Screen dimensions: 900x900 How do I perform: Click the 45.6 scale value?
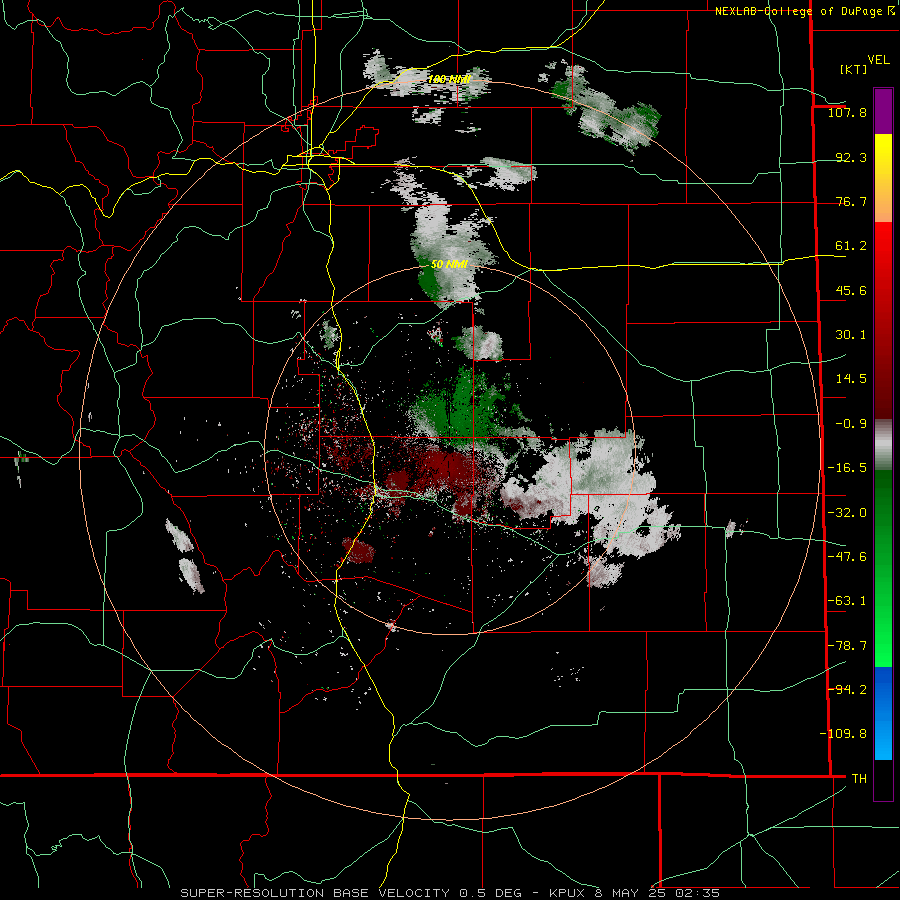(851, 290)
